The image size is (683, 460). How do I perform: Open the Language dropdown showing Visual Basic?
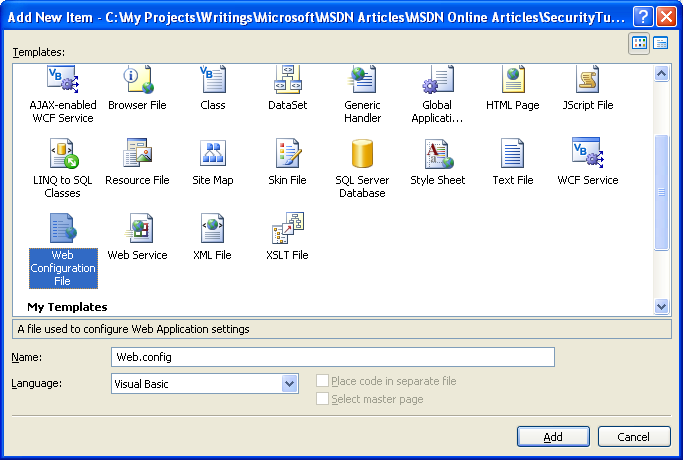pos(205,384)
